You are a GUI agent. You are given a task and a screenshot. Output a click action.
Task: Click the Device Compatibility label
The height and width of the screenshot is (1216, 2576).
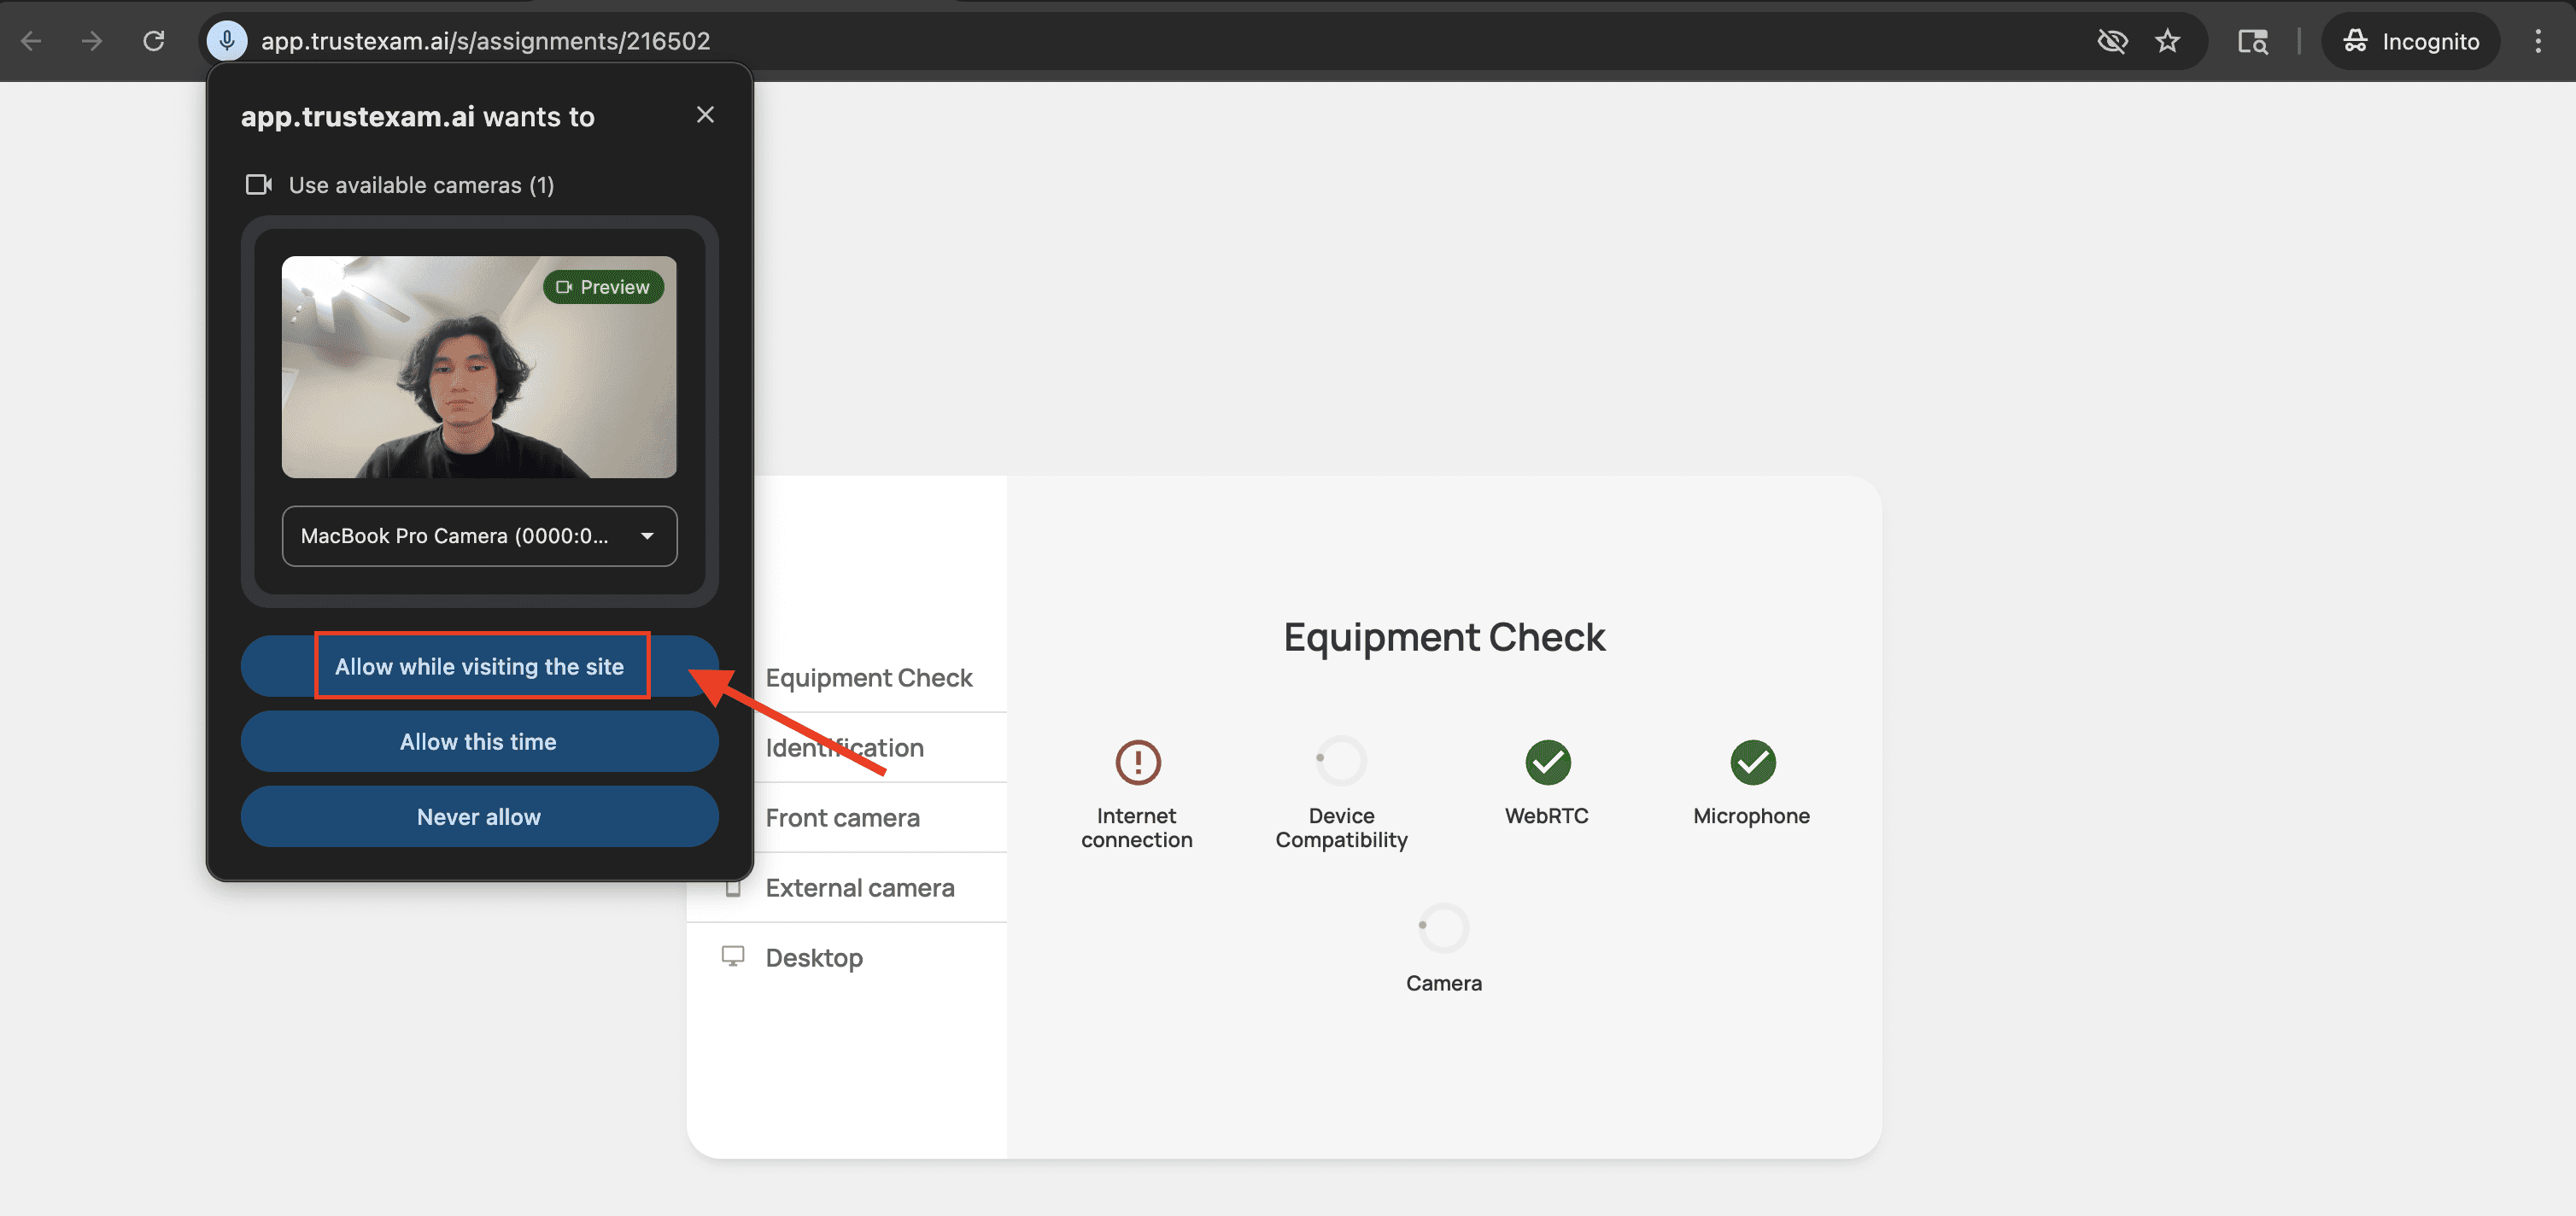[1341, 828]
